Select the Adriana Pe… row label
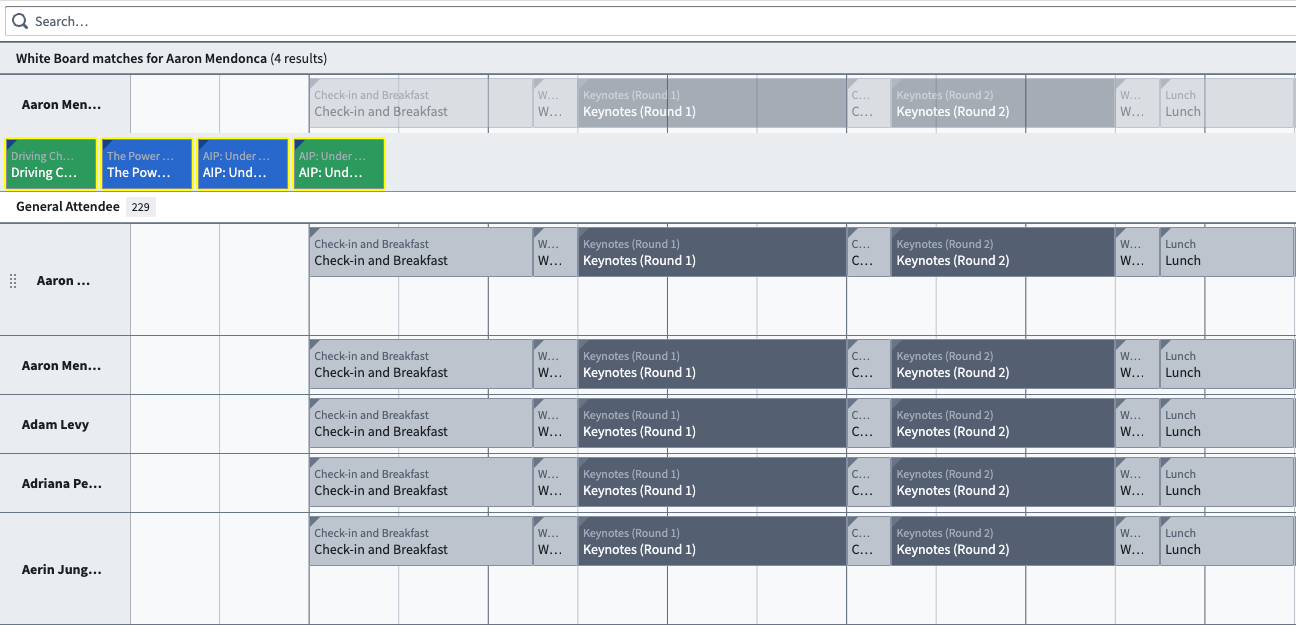 pyautogui.click(x=62, y=483)
